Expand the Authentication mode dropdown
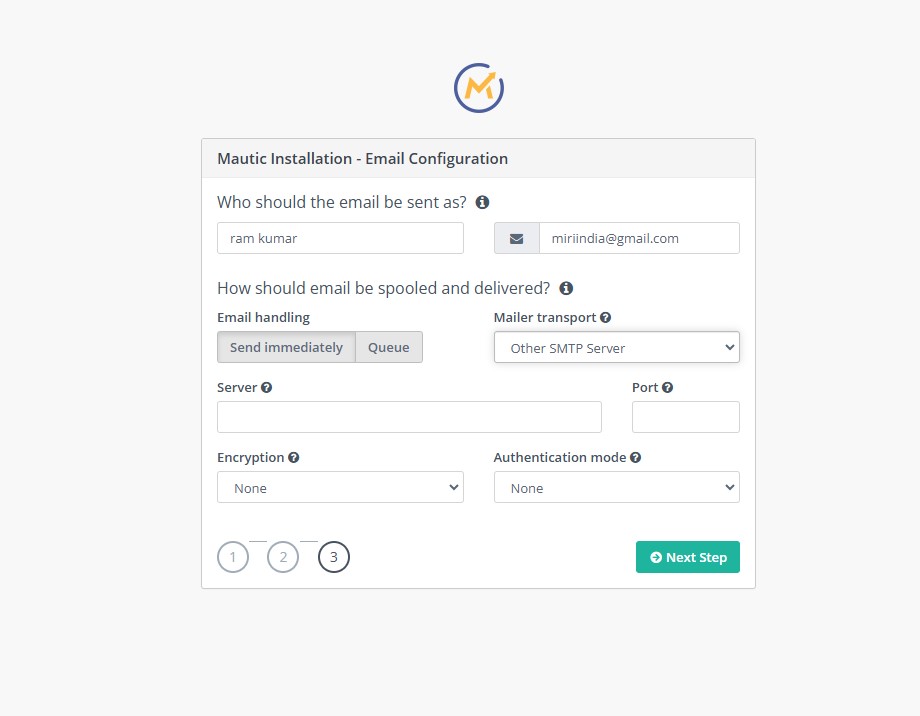 click(x=617, y=487)
